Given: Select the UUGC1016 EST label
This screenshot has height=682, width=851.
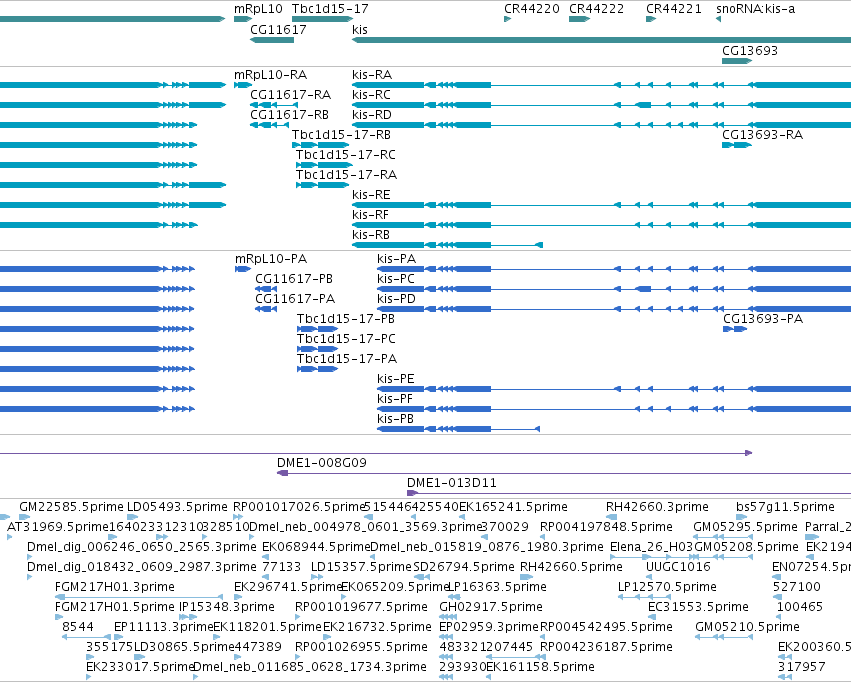Looking at the screenshot, I should pos(678,566).
